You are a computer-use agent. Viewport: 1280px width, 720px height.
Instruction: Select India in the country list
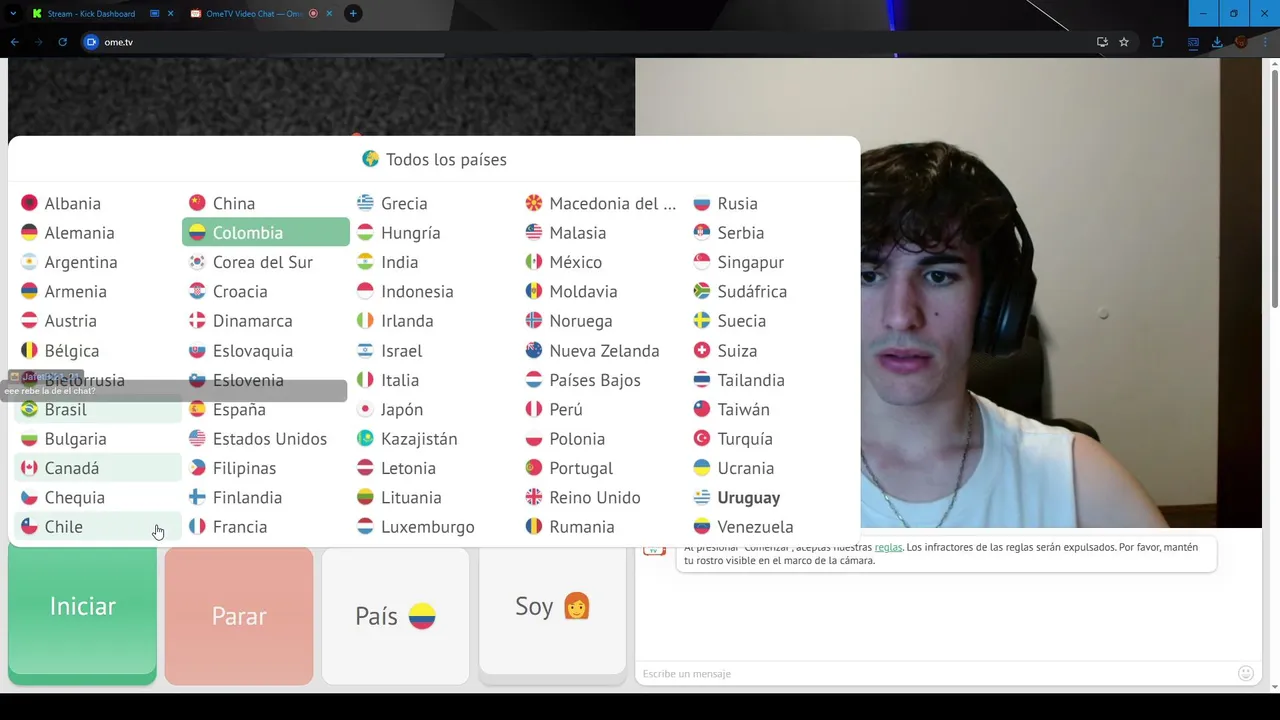pos(433,262)
